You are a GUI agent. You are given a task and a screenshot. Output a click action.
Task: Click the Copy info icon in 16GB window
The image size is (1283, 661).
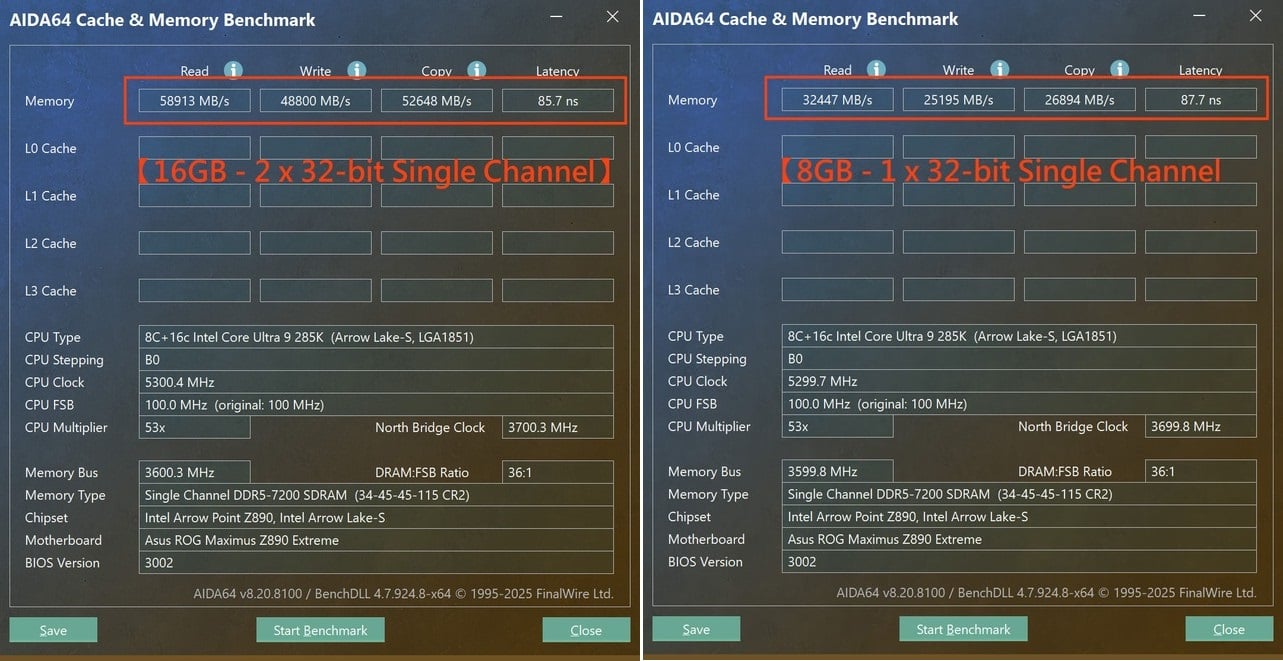pyautogui.click(x=477, y=70)
